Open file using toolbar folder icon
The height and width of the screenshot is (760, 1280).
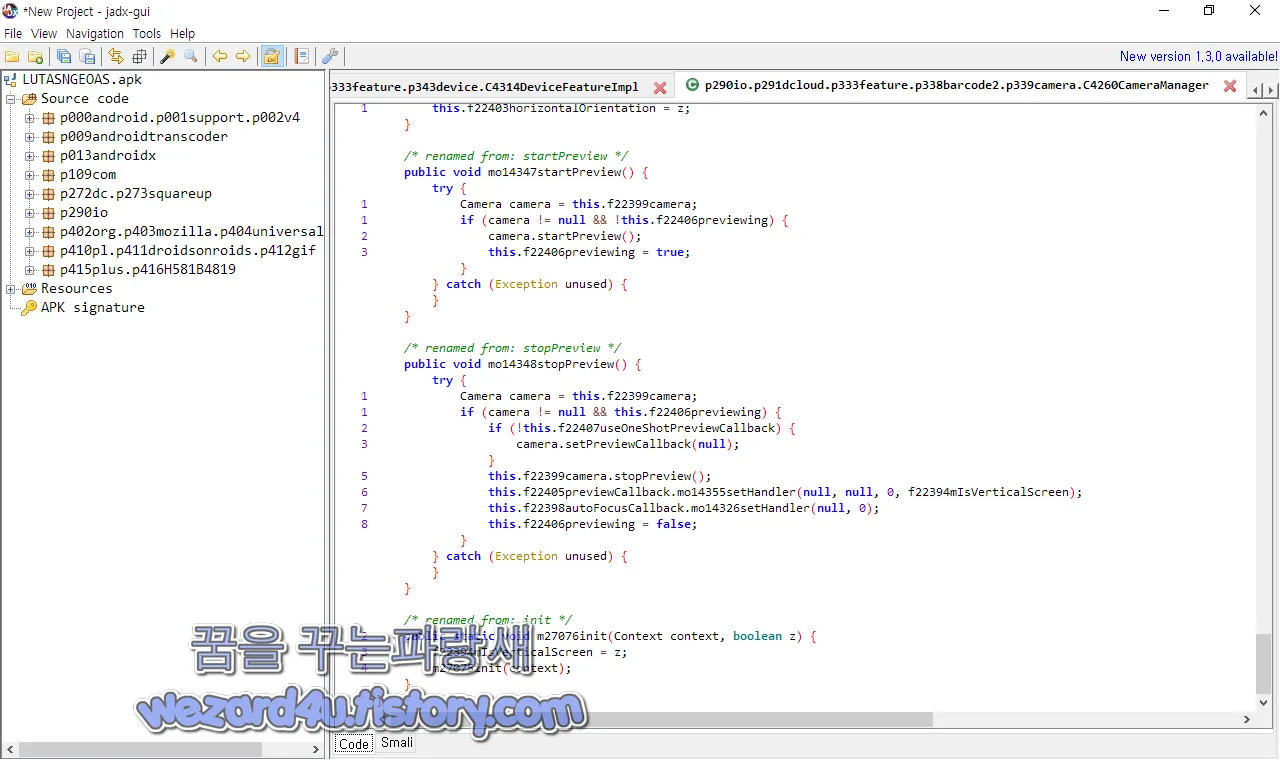point(12,57)
